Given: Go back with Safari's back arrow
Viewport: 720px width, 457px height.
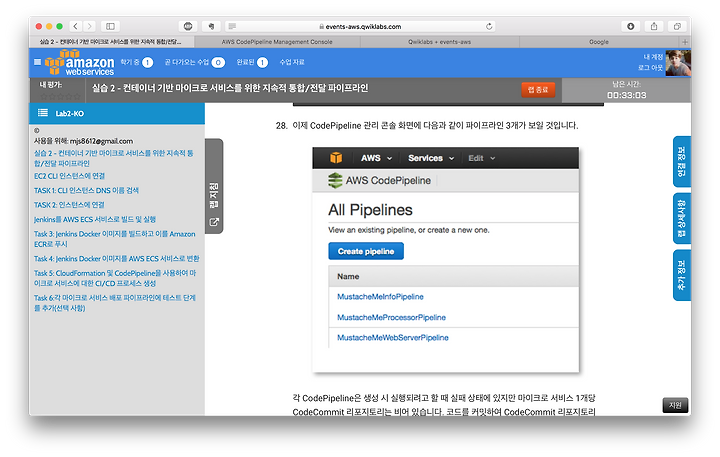Looking at the screenshot, I should coord(76,26).
